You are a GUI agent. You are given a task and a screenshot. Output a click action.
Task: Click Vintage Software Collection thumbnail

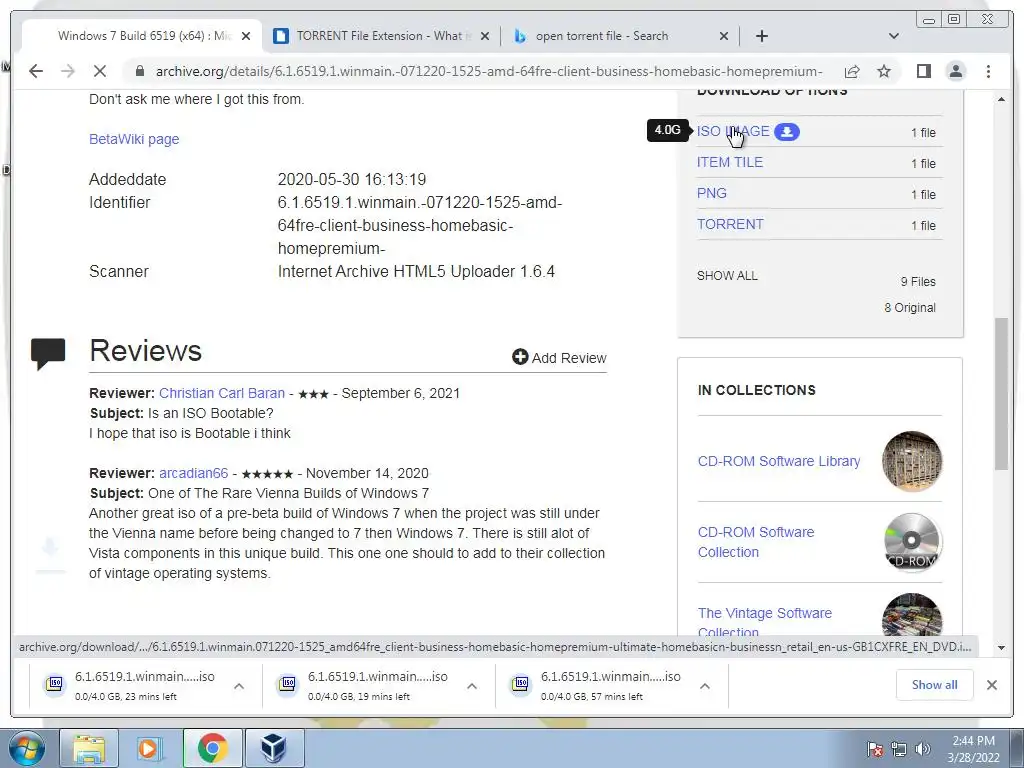[912, 615]
